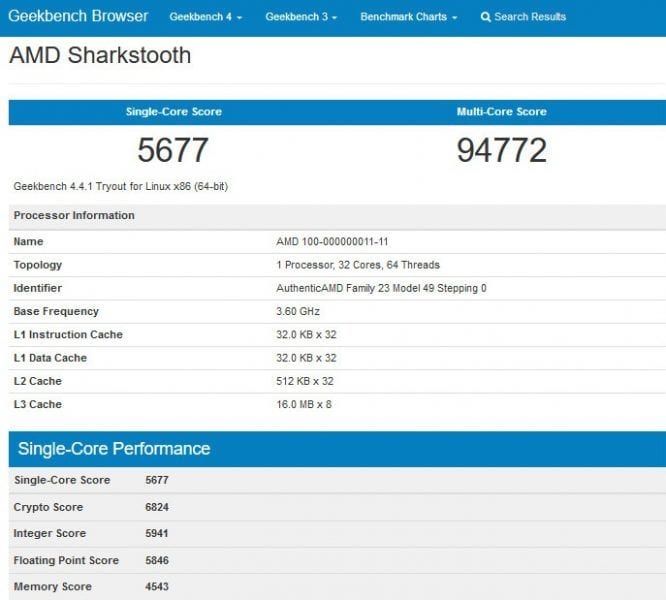666x600 pixels.
Task: Expand the Geekbench 4 dropdown menu
Action: click(x=206, y=17)
